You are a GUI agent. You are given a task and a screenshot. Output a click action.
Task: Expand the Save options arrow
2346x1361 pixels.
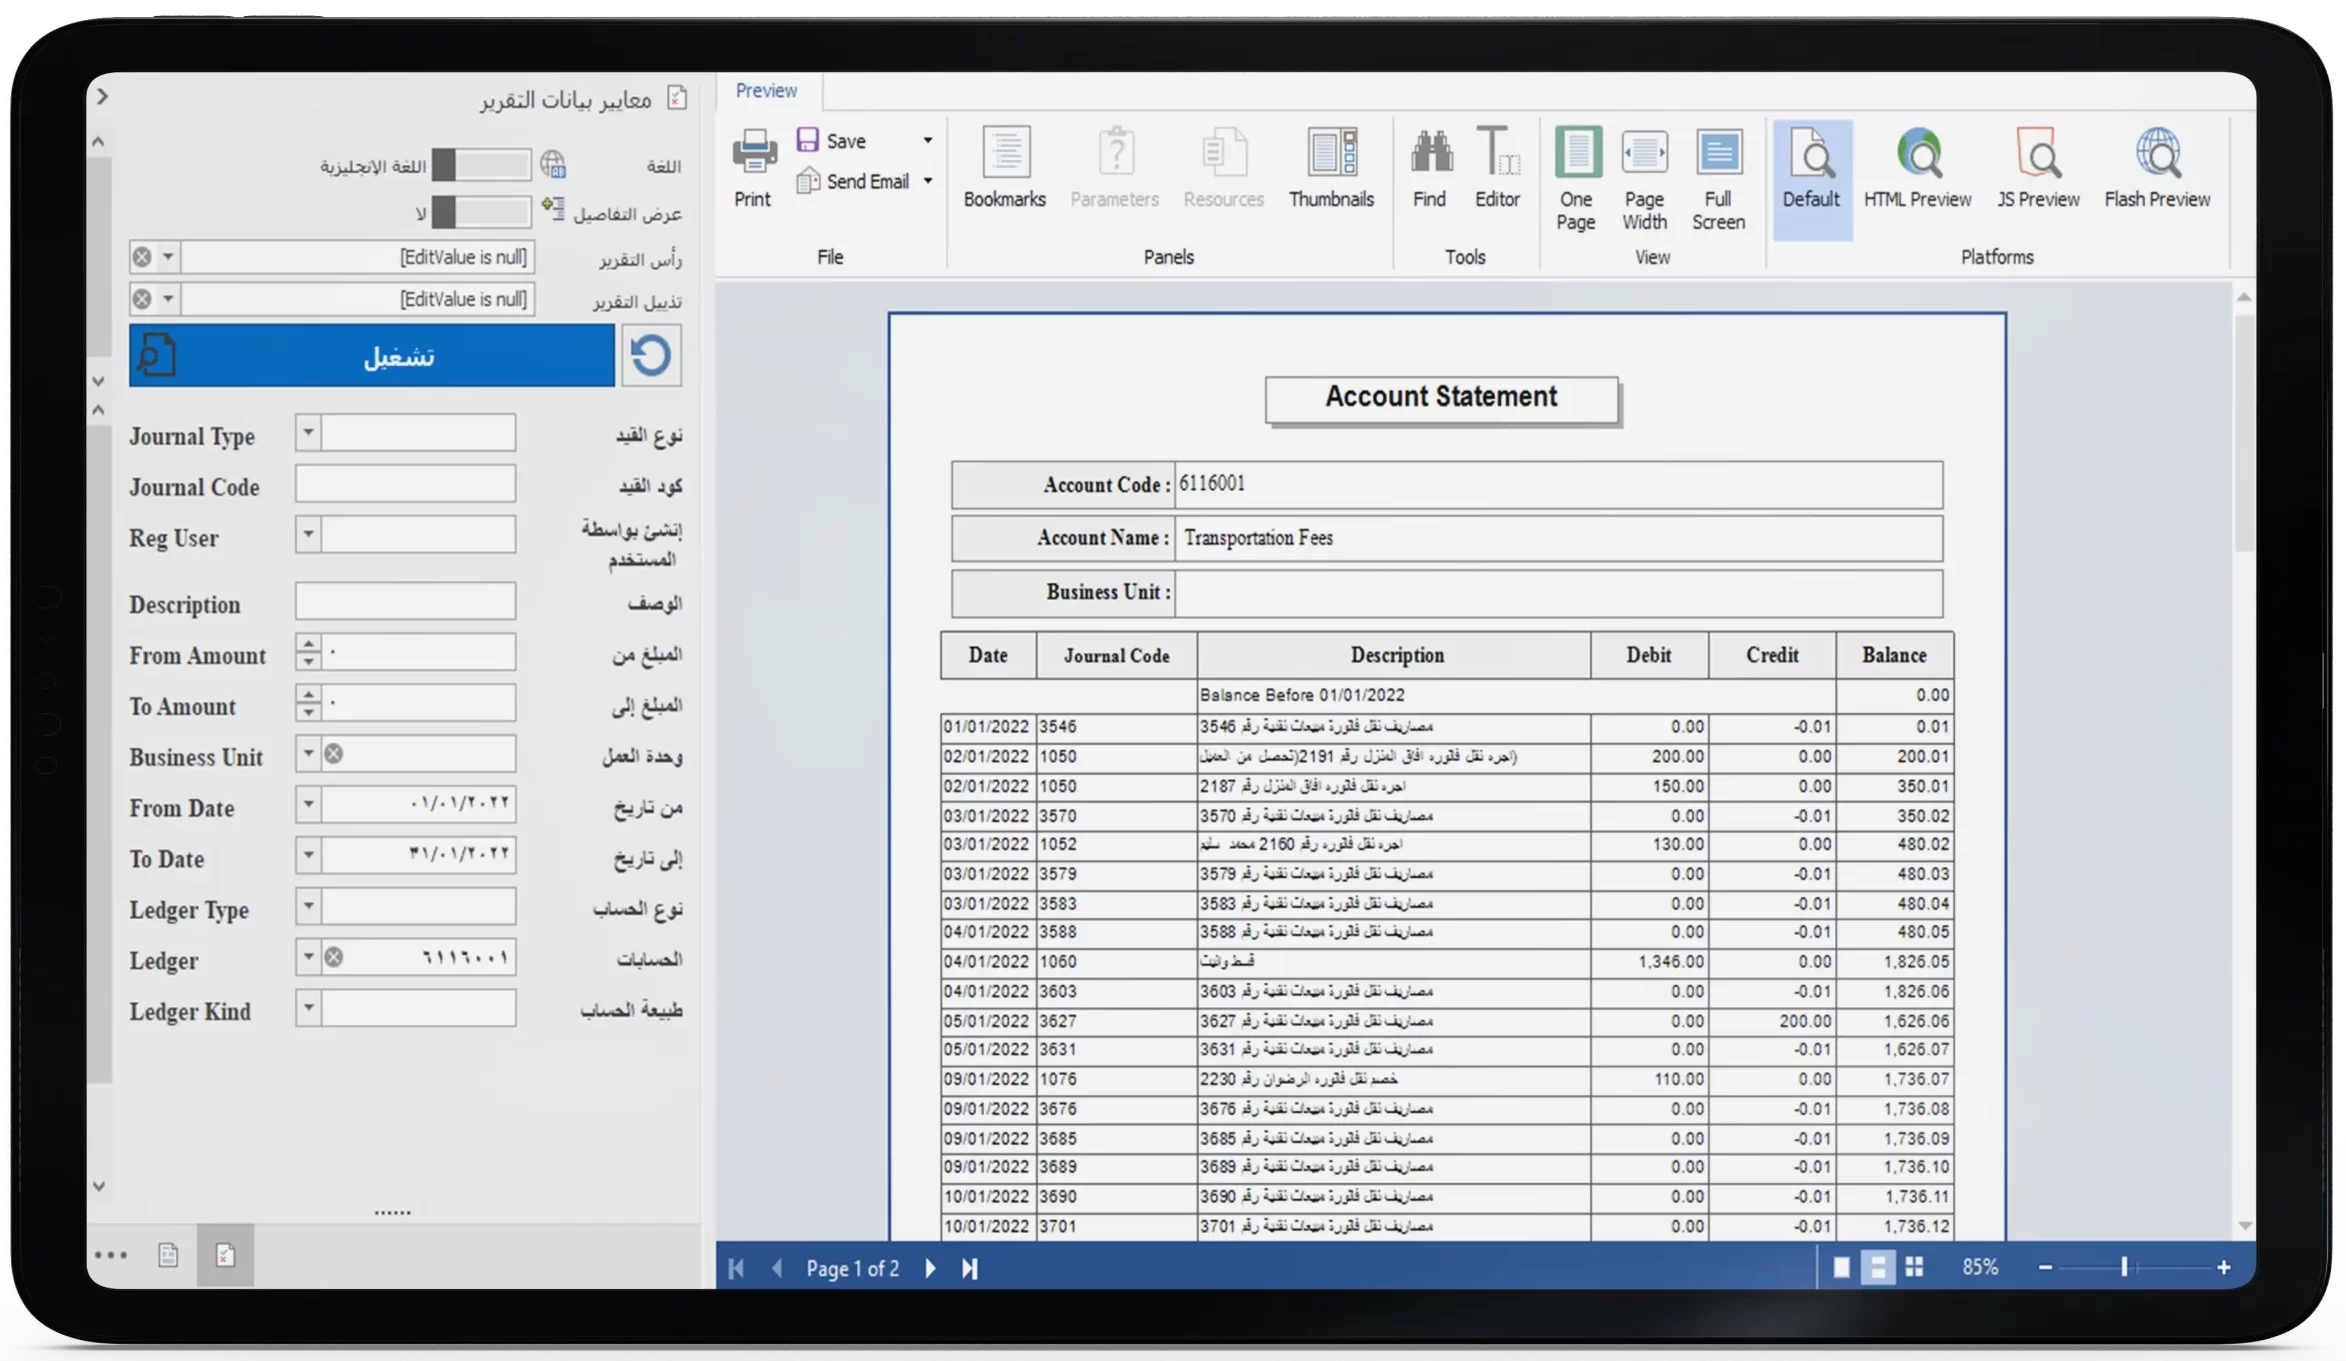tap(928, 141)
